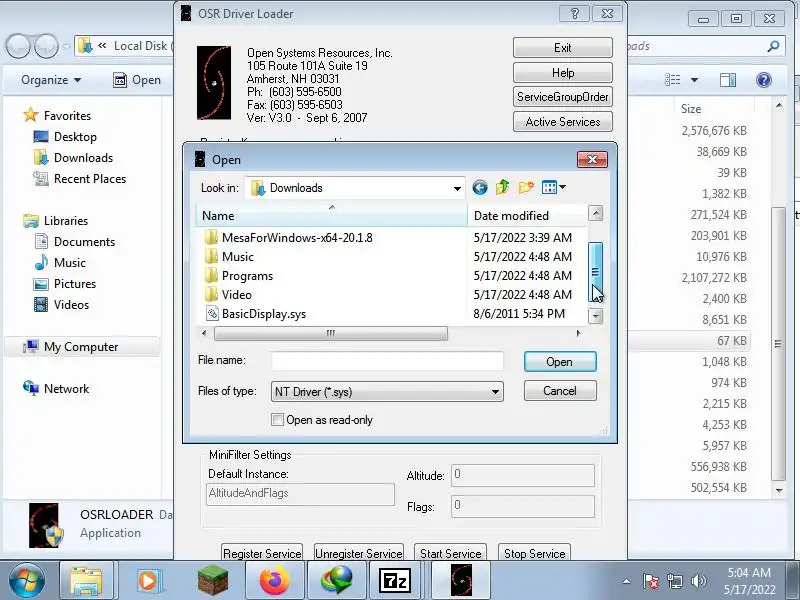Click Stop Service button
The width and height of the screenshot is (800, 600).
[x=534, y=553]
